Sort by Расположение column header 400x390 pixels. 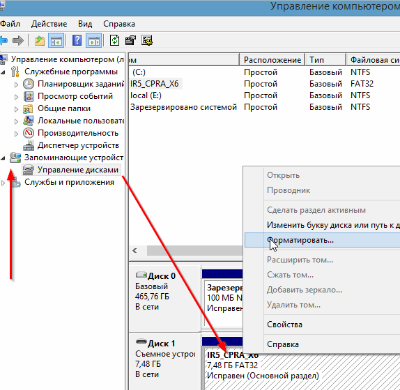(x=272, y=60)
